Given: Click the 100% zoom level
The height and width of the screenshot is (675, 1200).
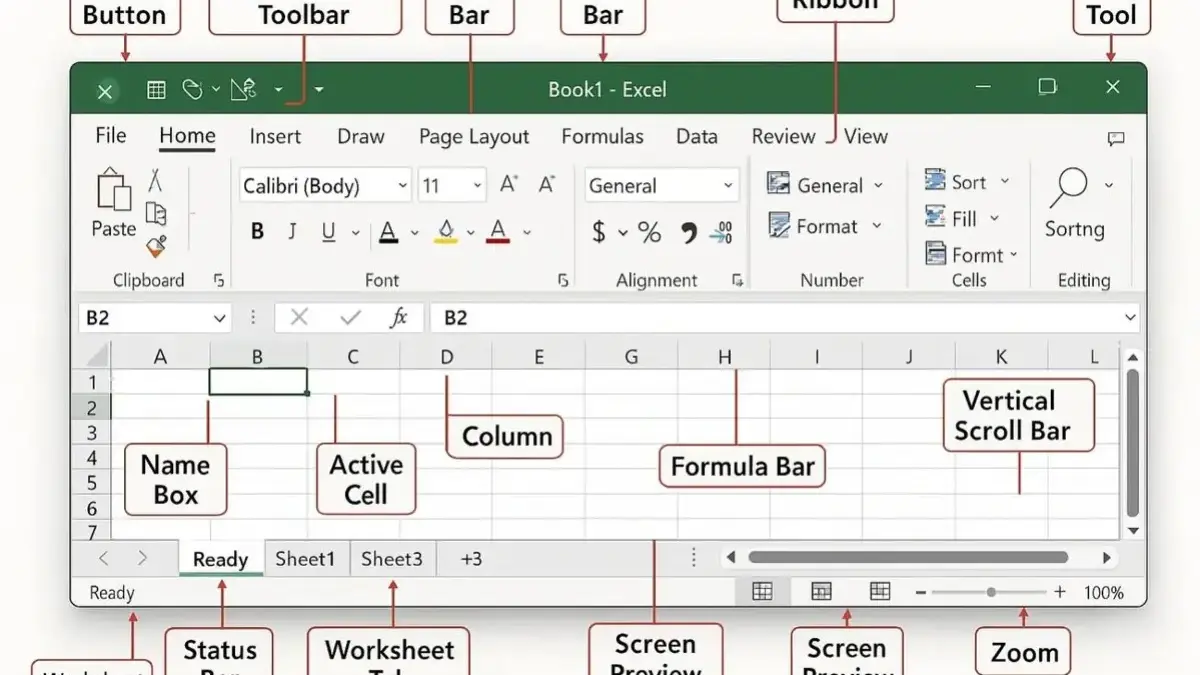Looking at the screenshot, I should (1104, 593).
